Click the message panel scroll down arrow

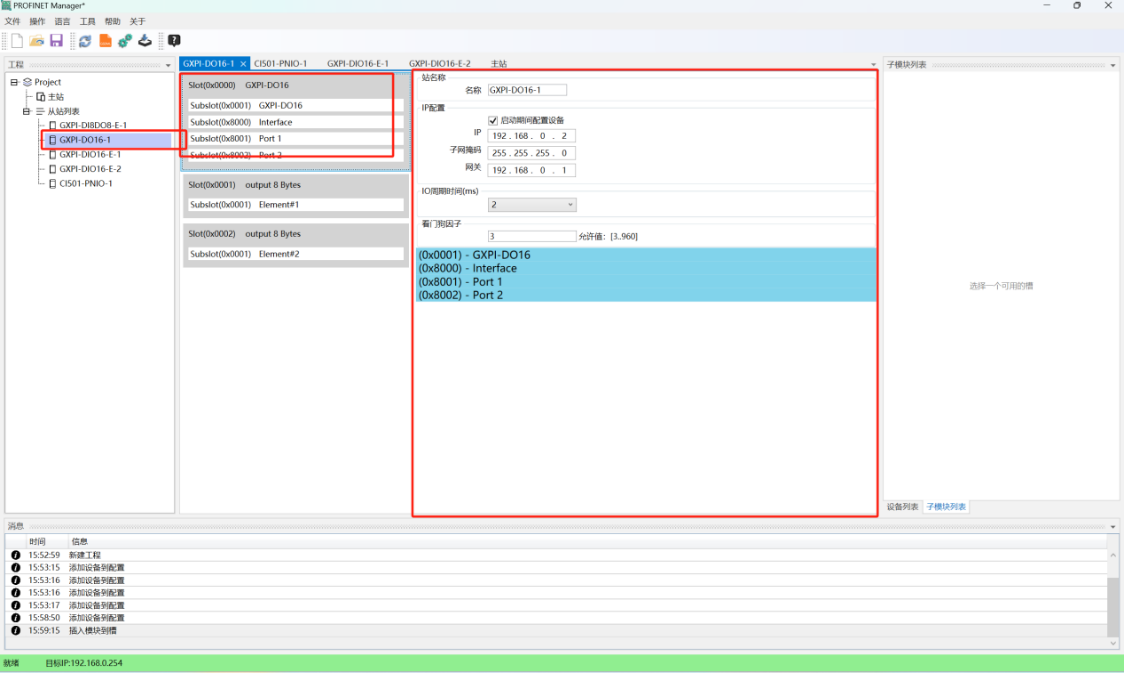(1113, 643)
